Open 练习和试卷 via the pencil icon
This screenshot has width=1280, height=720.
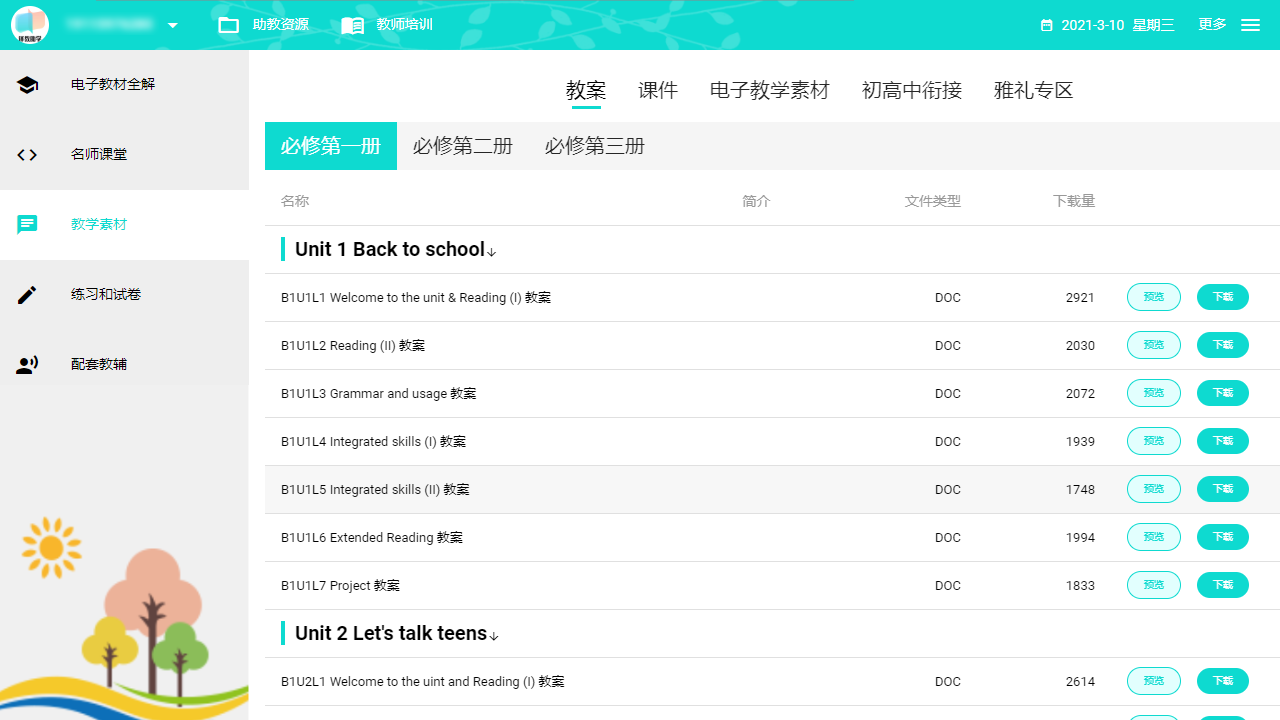click(27, 294)
